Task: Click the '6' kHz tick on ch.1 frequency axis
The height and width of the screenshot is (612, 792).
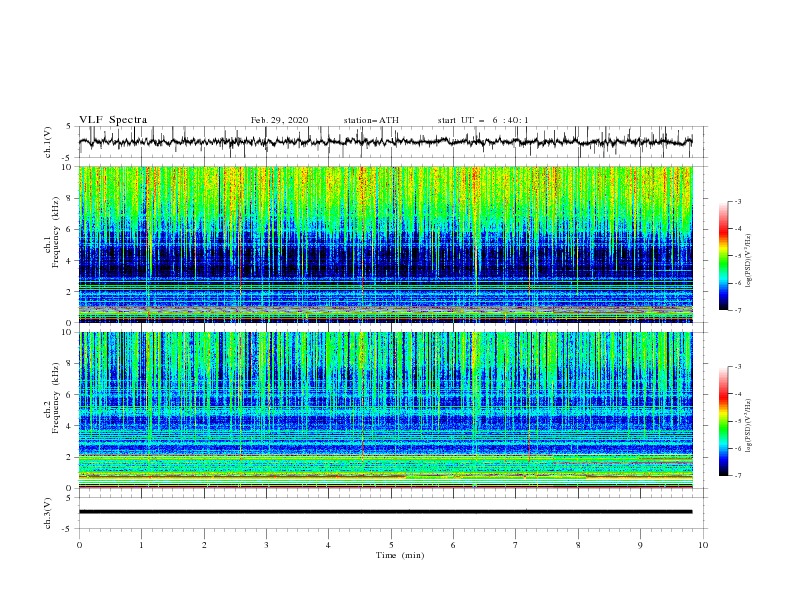Action: pos(69,229)
